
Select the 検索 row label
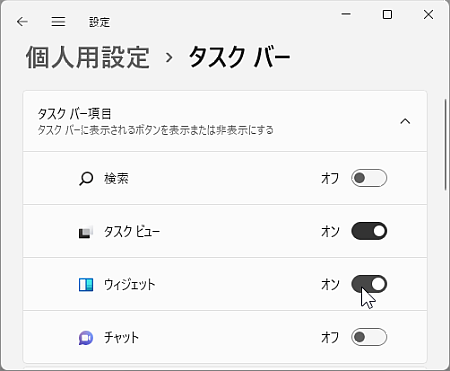tap(116, 179)
